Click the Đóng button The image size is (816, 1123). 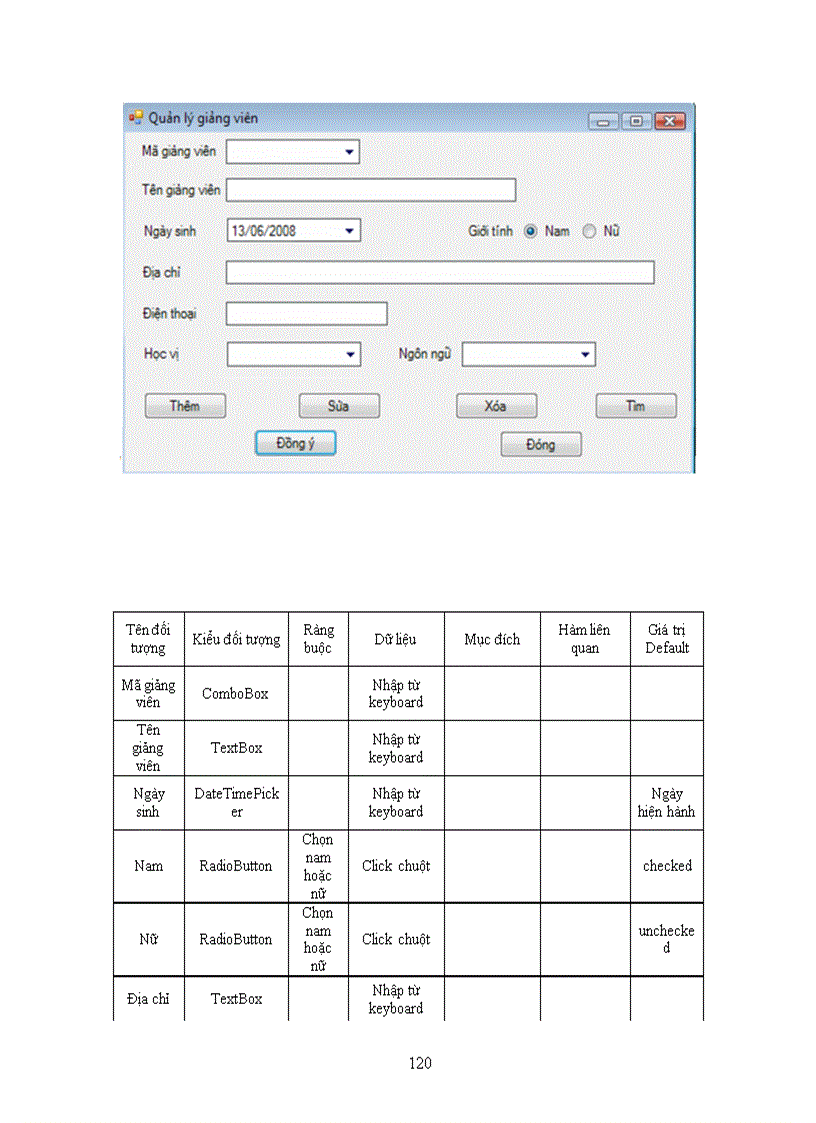(x=540, y=444)
